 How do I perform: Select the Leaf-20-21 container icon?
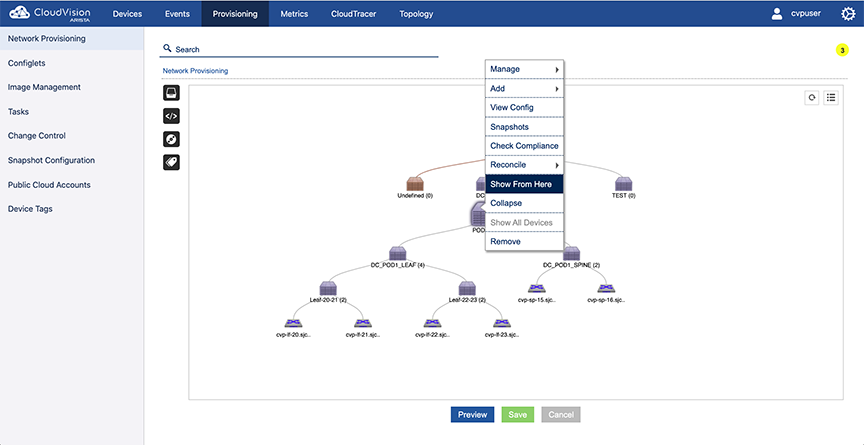click(328, 289)
